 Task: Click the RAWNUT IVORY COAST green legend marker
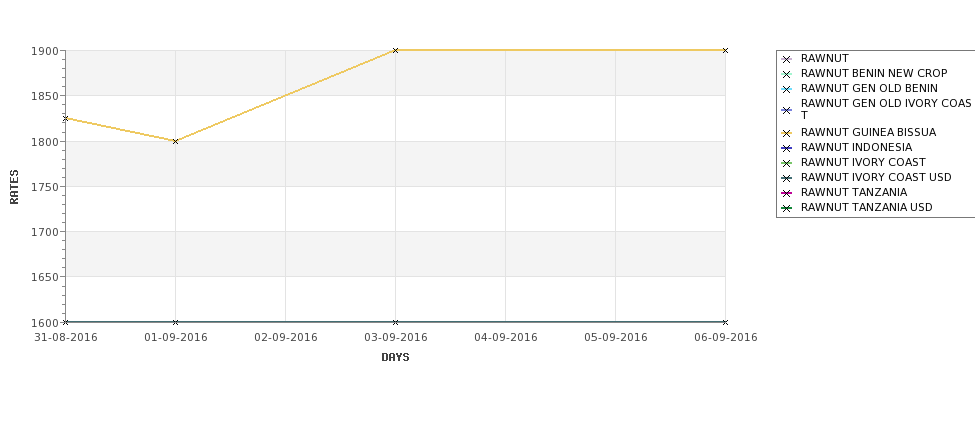point(787,163)
